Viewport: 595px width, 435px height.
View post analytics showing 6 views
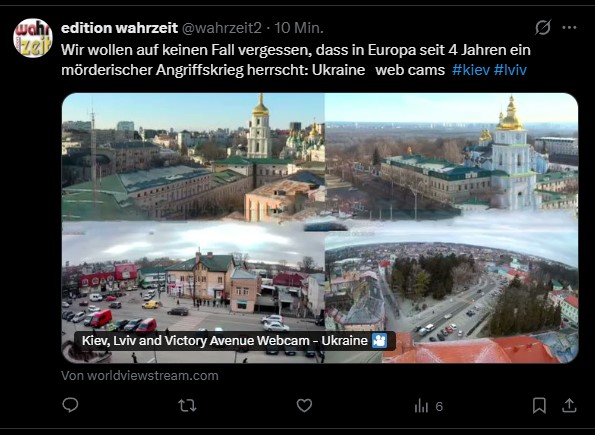click(428, 406)
